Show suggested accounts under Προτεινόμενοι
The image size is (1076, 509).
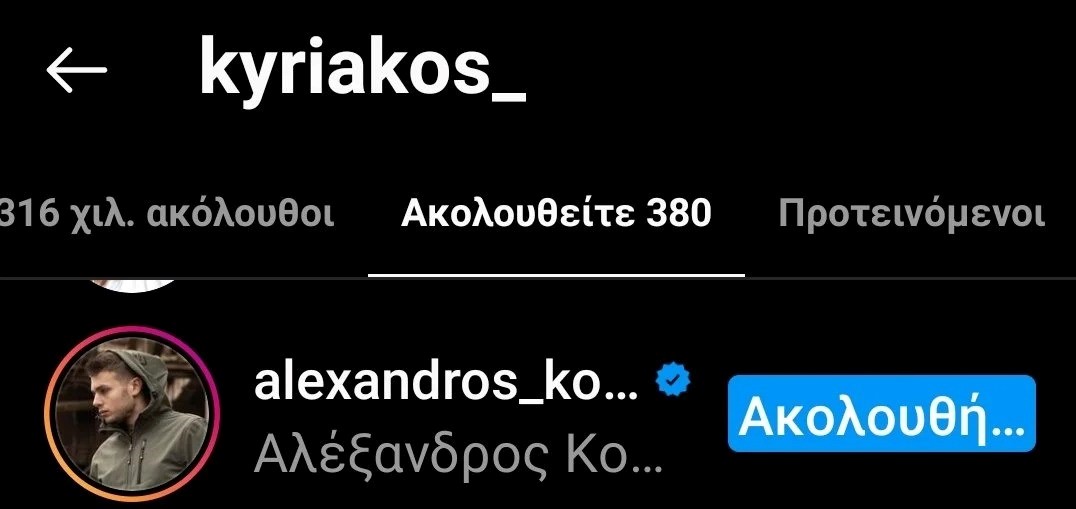(x=912, y=214)
